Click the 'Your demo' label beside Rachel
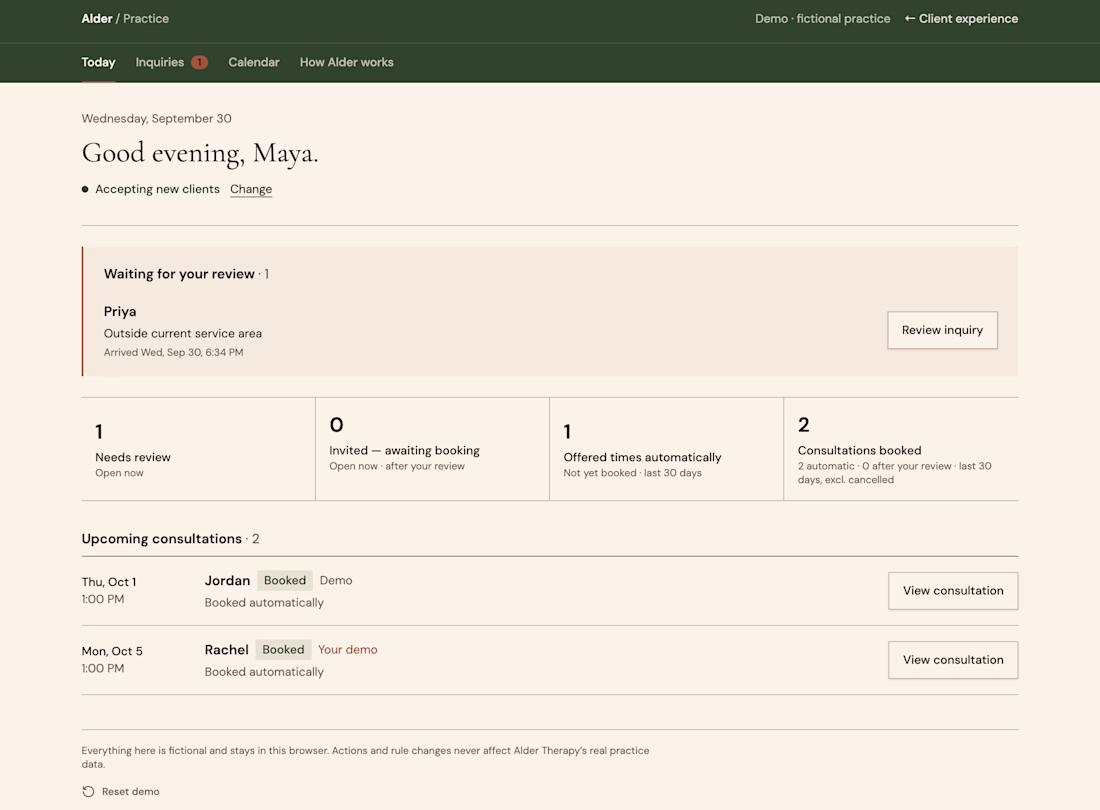Viewport: 1100px width, 810px height. click(x=348, y=650)
